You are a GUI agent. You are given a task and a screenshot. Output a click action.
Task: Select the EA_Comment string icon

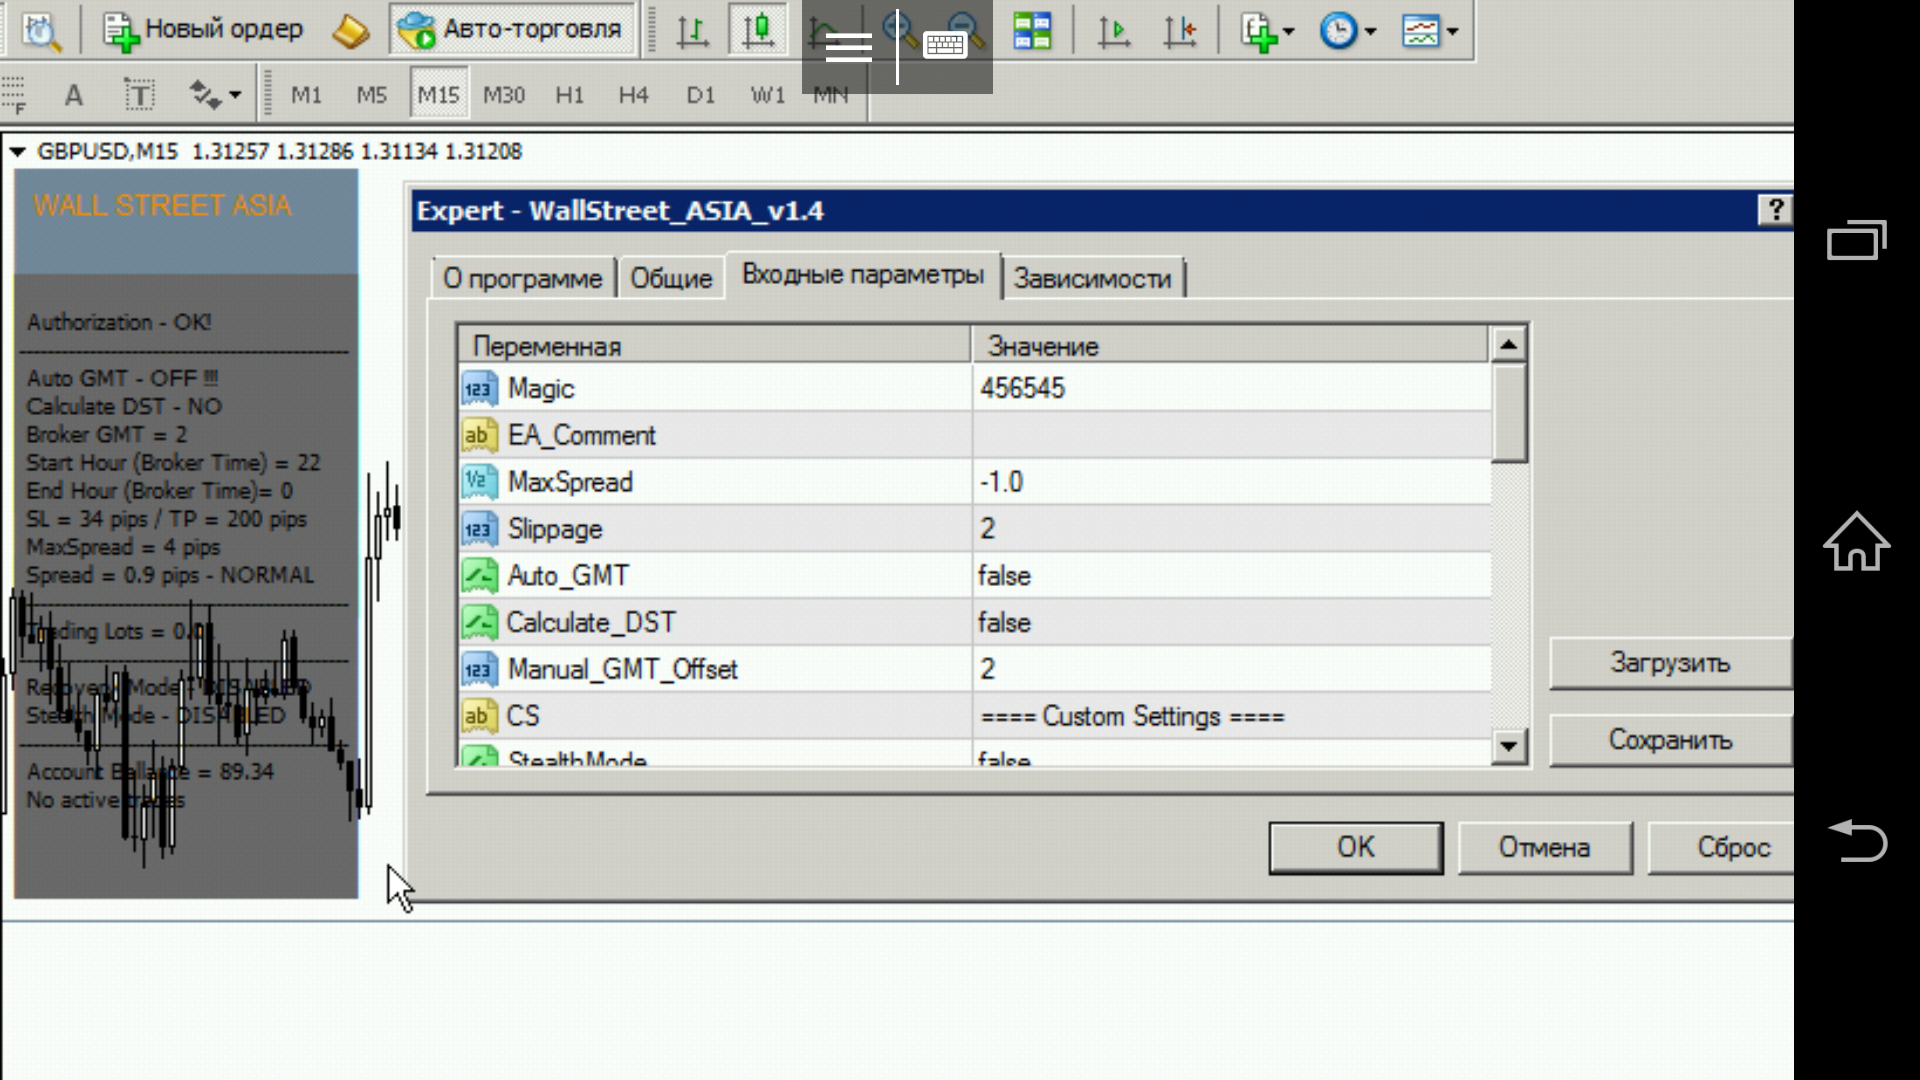(x=479, y=435)
